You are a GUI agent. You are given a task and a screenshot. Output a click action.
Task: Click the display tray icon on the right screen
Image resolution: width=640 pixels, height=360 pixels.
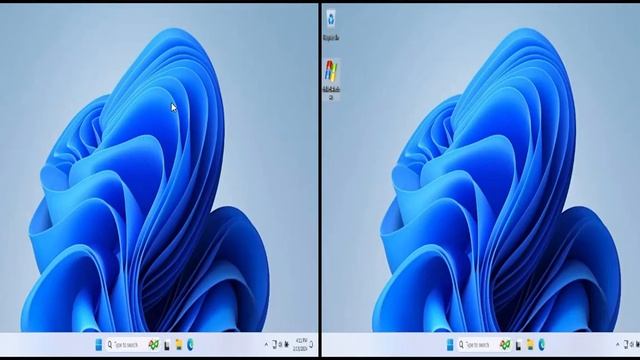click(x=626, y=344)
